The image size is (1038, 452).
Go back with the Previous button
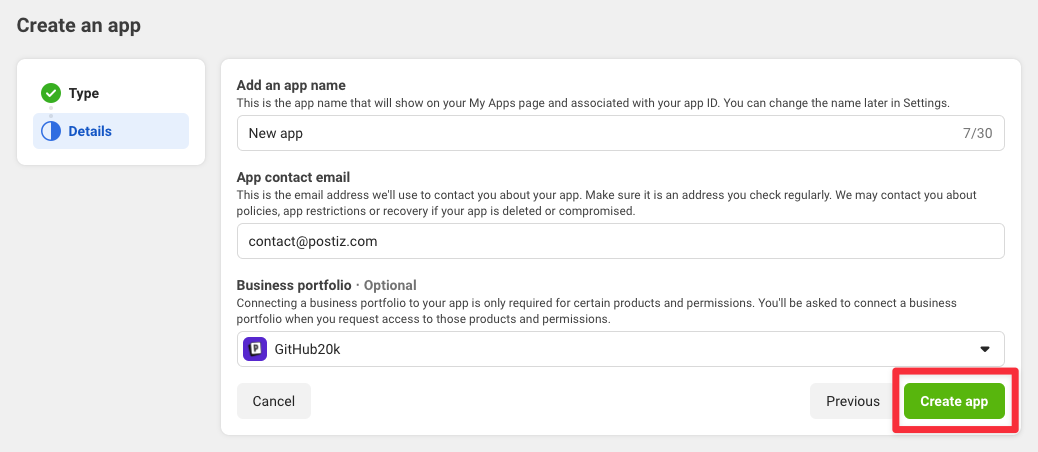853,401
